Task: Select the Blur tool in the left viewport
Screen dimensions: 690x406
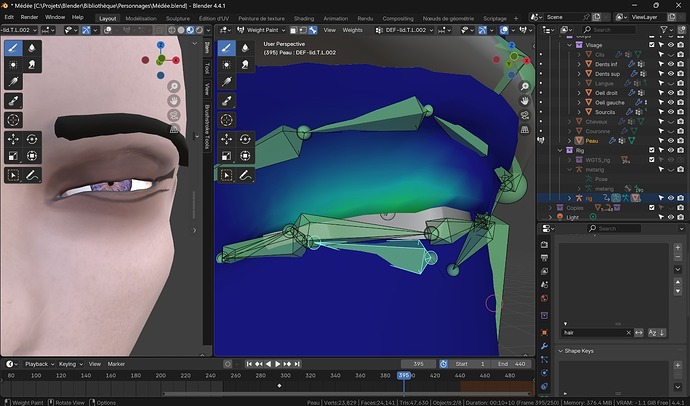Action: click(x=32, y=48)
